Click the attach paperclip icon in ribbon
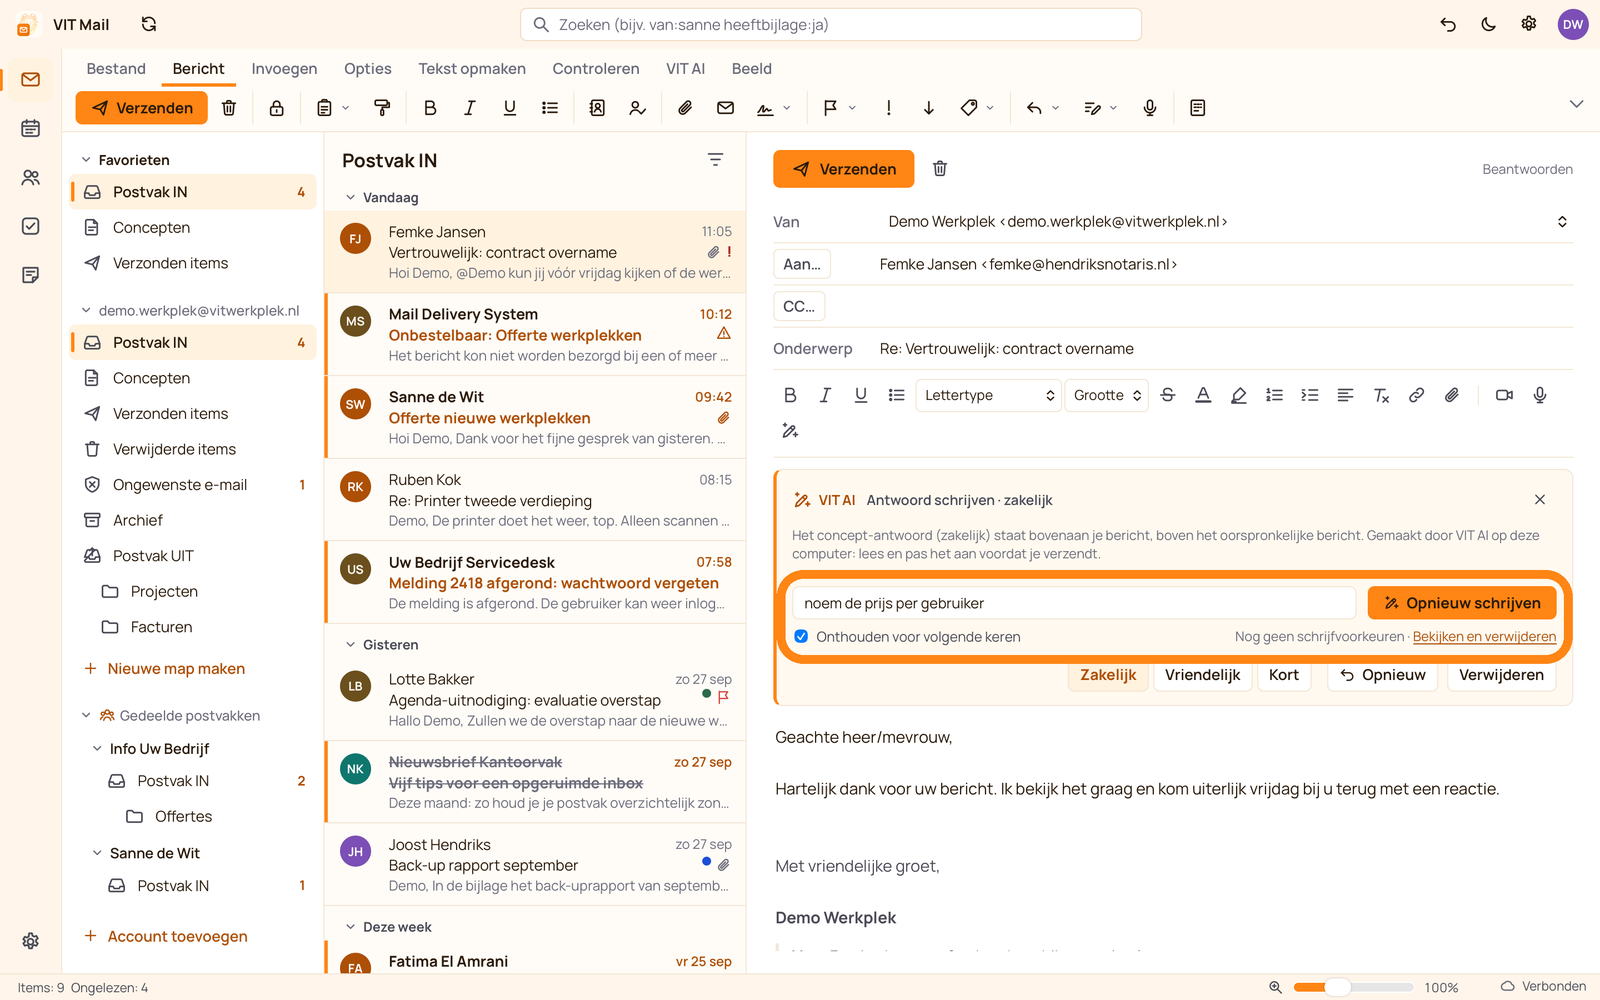 point(685,108)
